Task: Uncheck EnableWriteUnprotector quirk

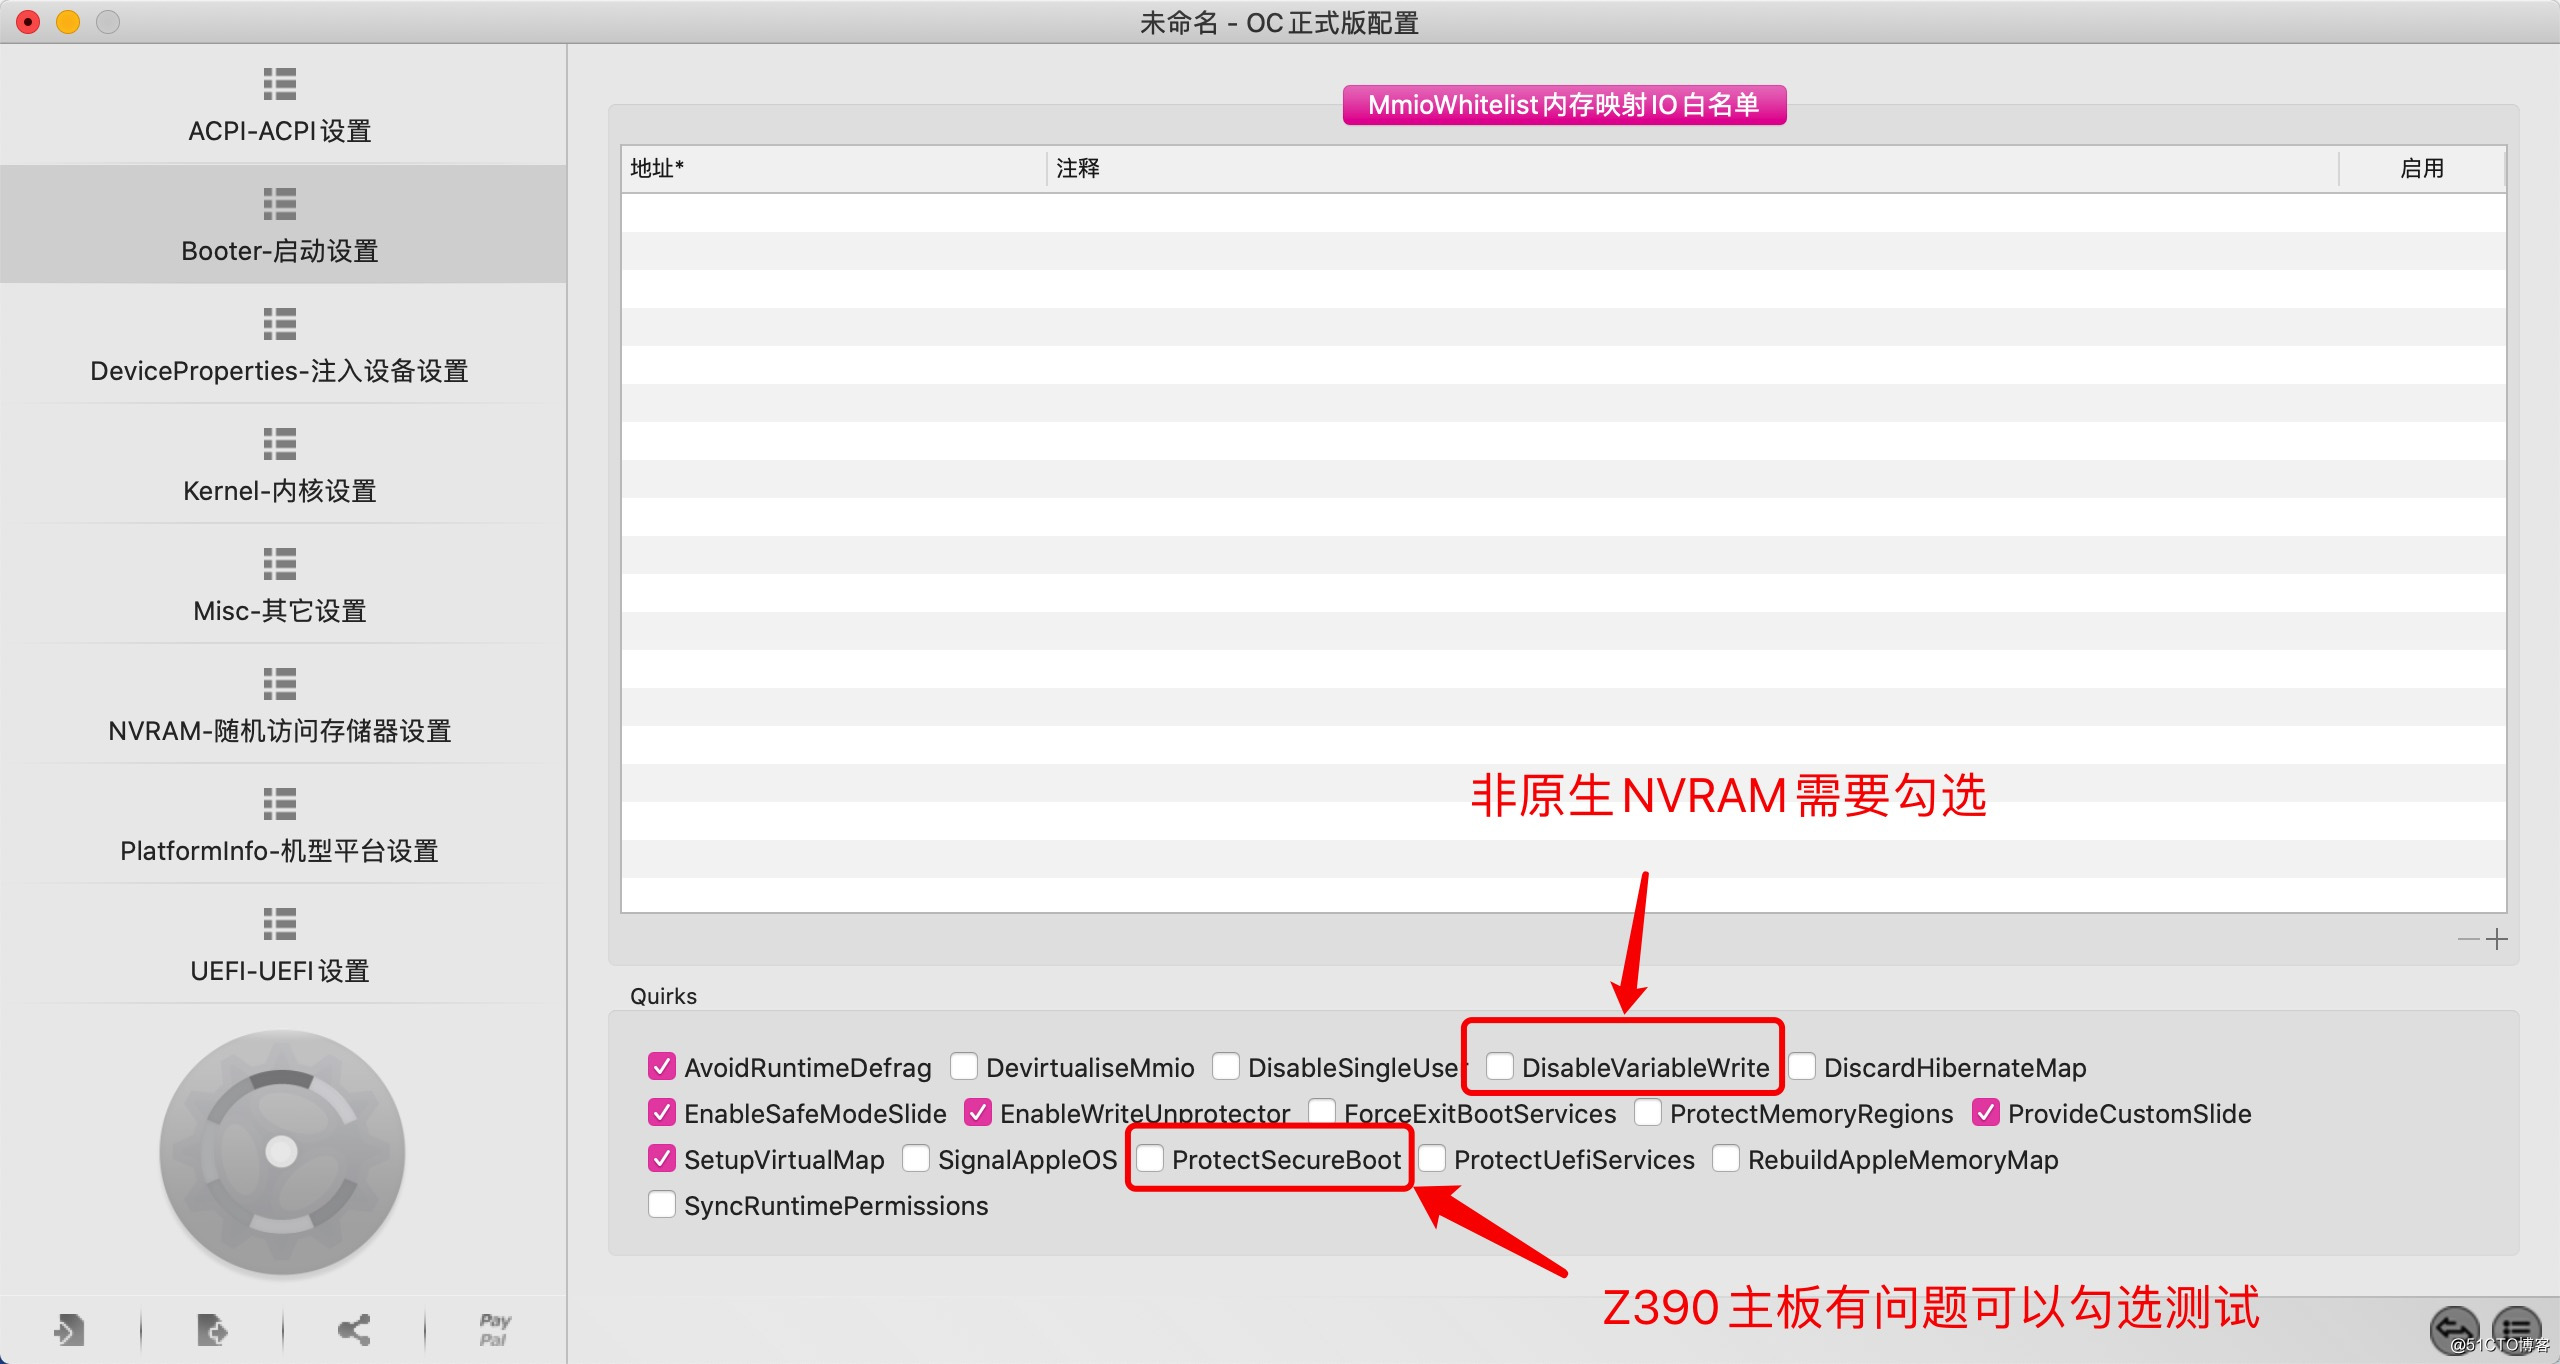Action: point(978,1112)
